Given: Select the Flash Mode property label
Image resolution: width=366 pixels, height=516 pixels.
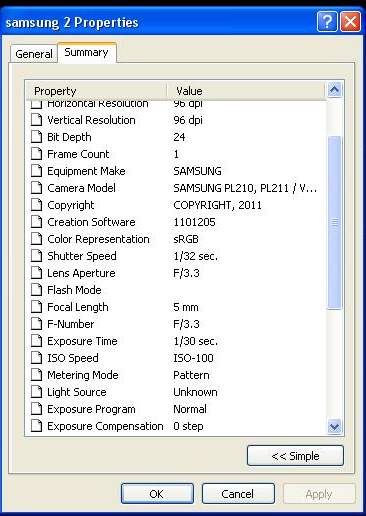Looking at the screenshot, I should pos(74,290).
